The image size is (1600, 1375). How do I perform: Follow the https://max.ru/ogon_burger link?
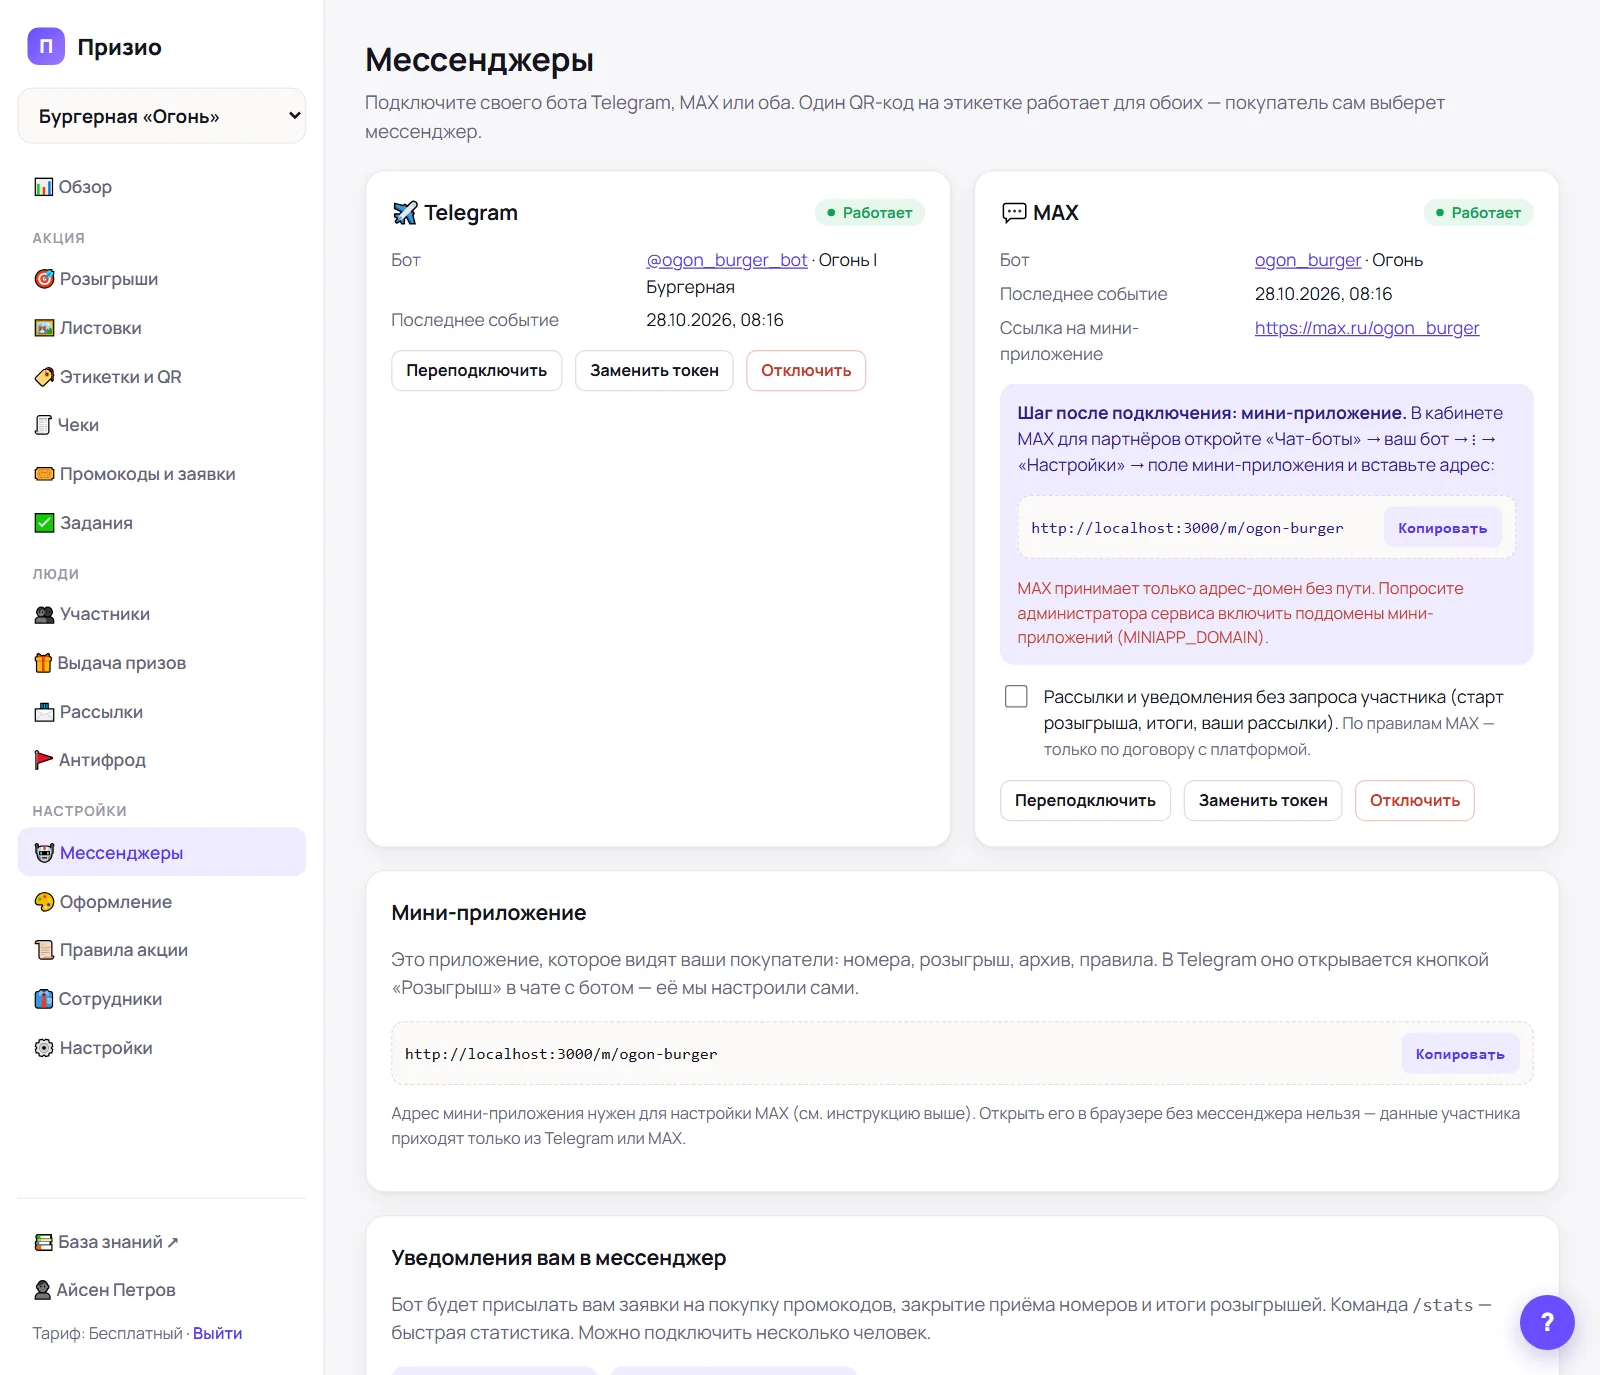tap(1367, 328)
